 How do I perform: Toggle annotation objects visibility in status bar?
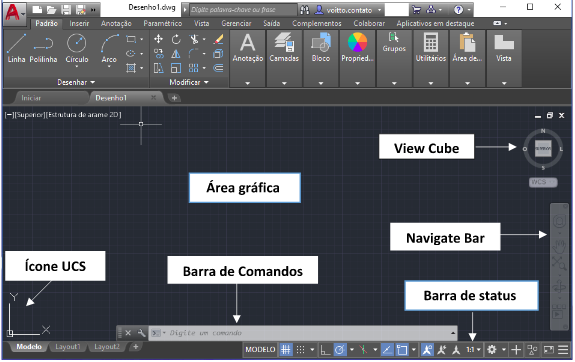[x=427, y=350]
